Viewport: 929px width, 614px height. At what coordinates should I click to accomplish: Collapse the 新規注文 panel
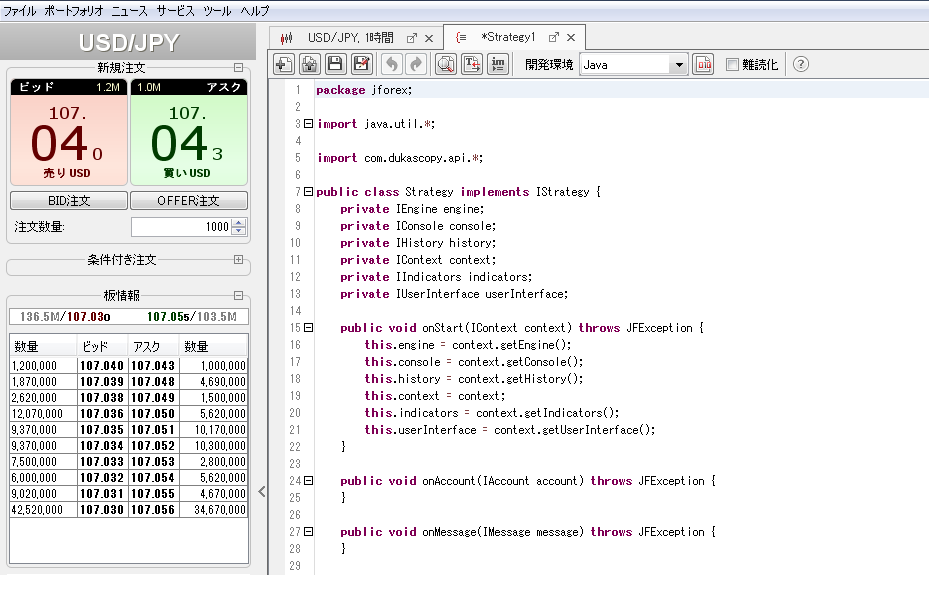238,68
